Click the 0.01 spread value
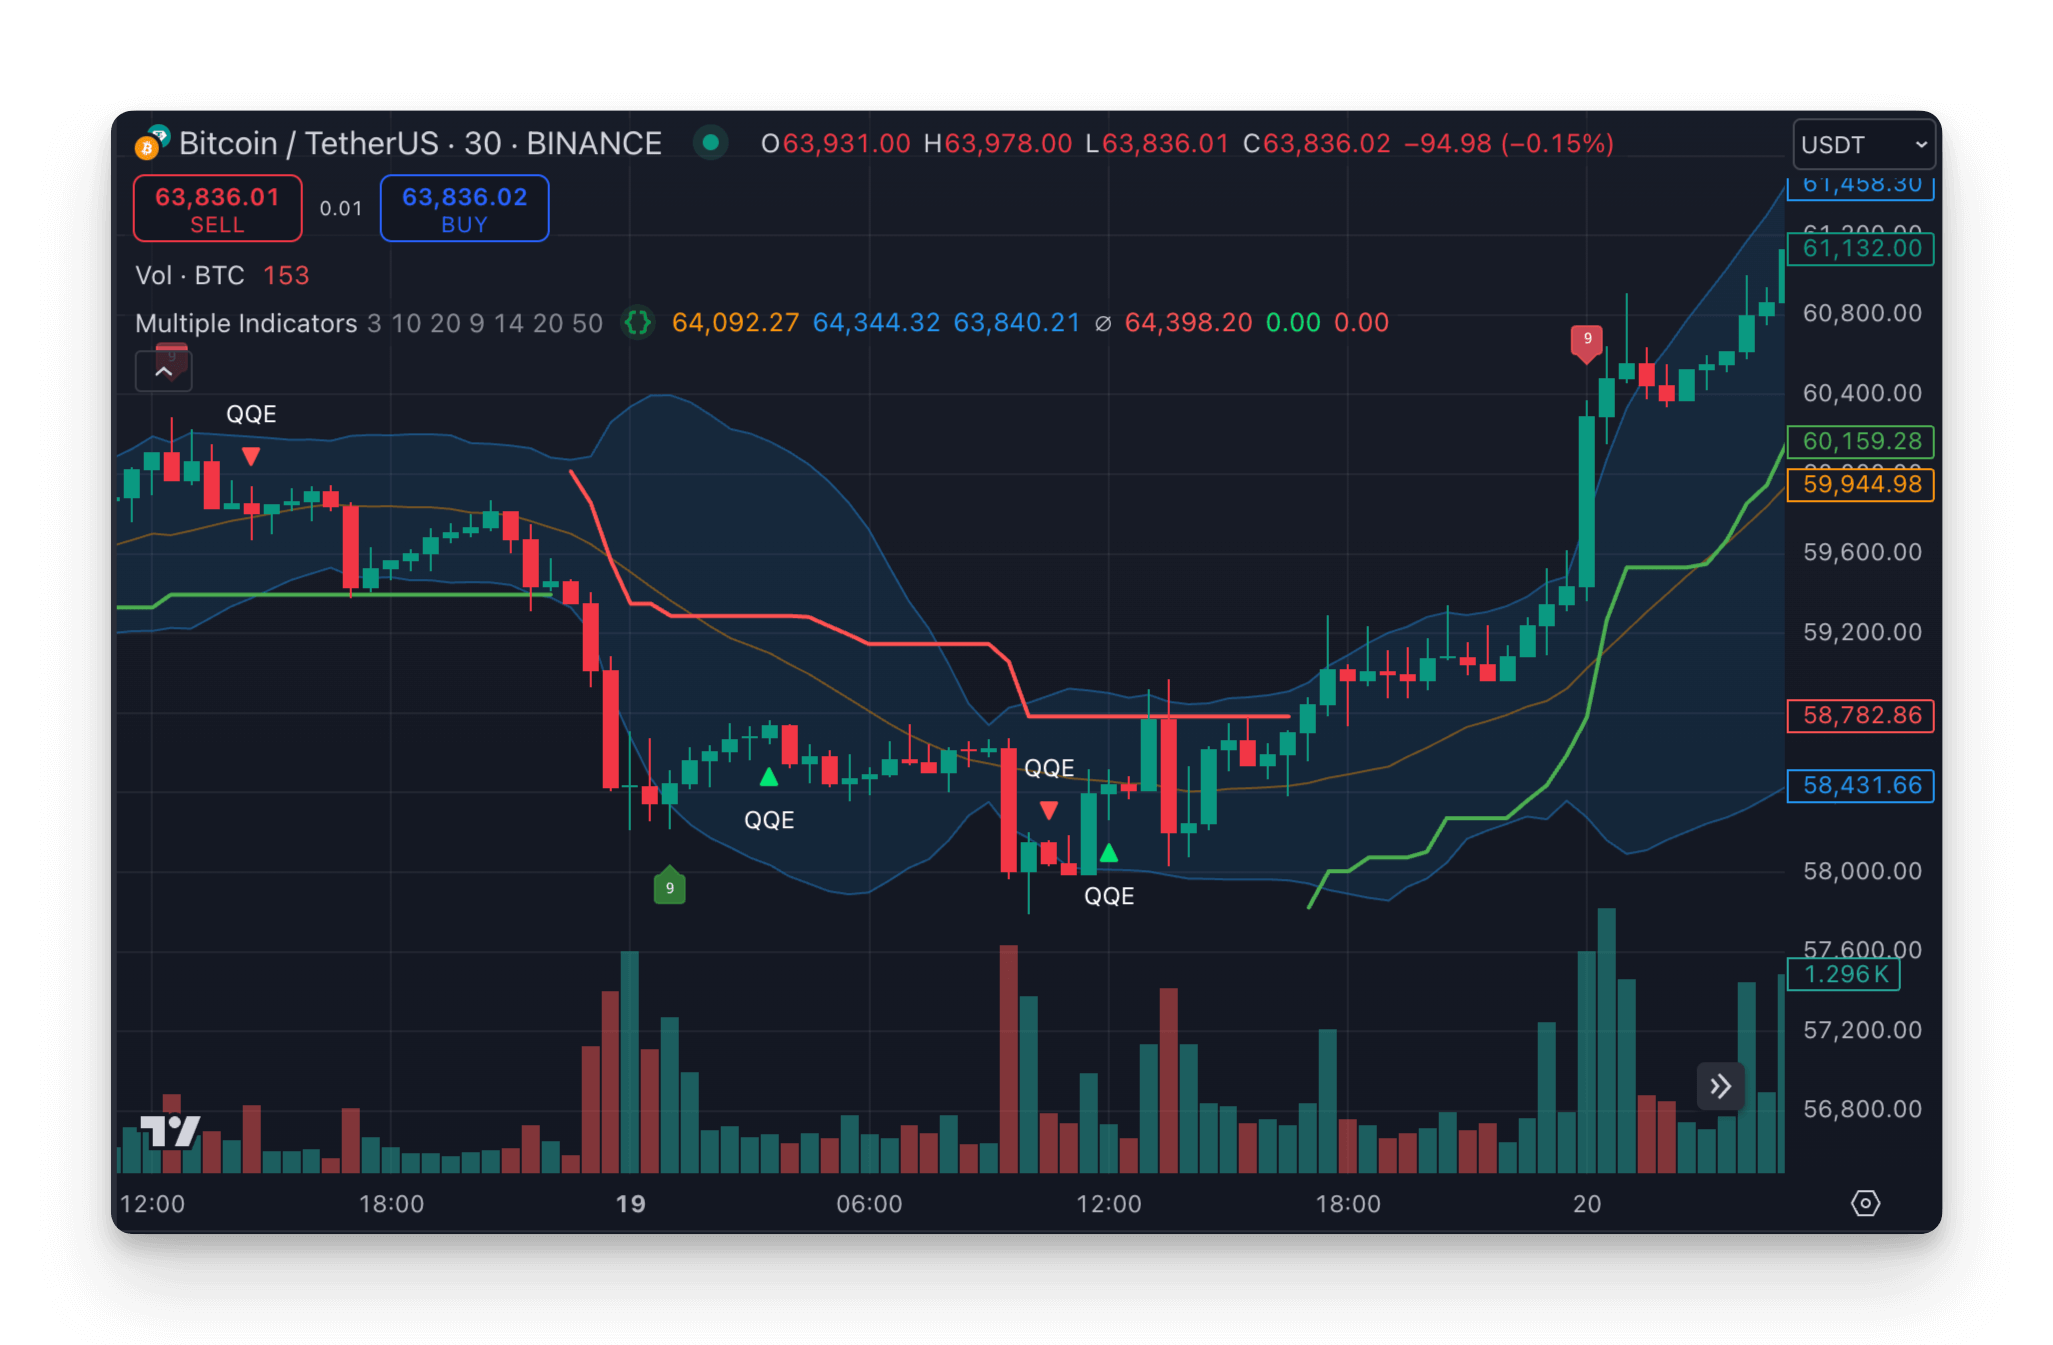Image resolution: width=2053 pixels, height=1345 pixels. pos(341,208)
